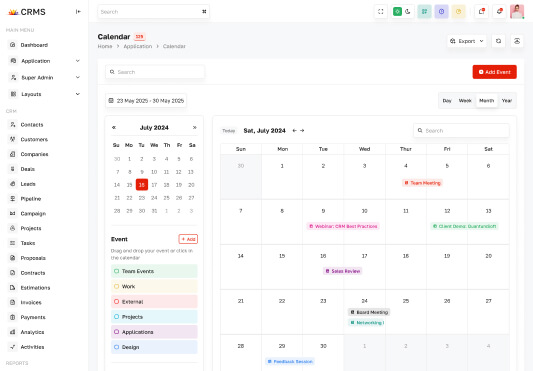Viewport: 533px width, 371px height.
Task: Open Contacts in sidebar
Action: 32,125
